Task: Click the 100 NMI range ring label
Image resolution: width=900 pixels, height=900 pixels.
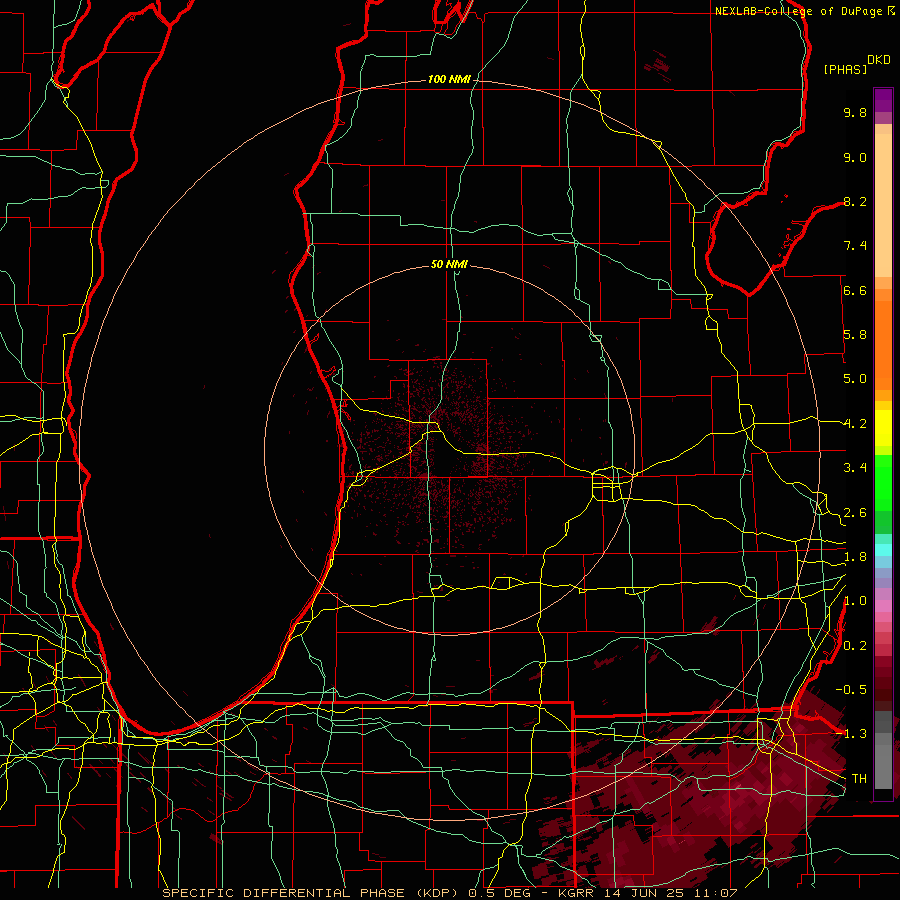Action: (449, 79)
